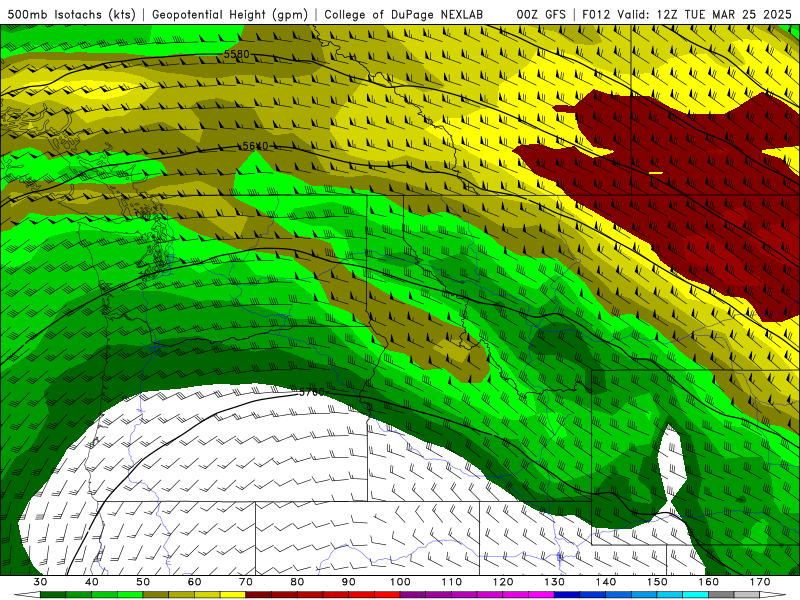Click the 30 value on the color scale
Screen dimensions: 800x600
point(40,582)
